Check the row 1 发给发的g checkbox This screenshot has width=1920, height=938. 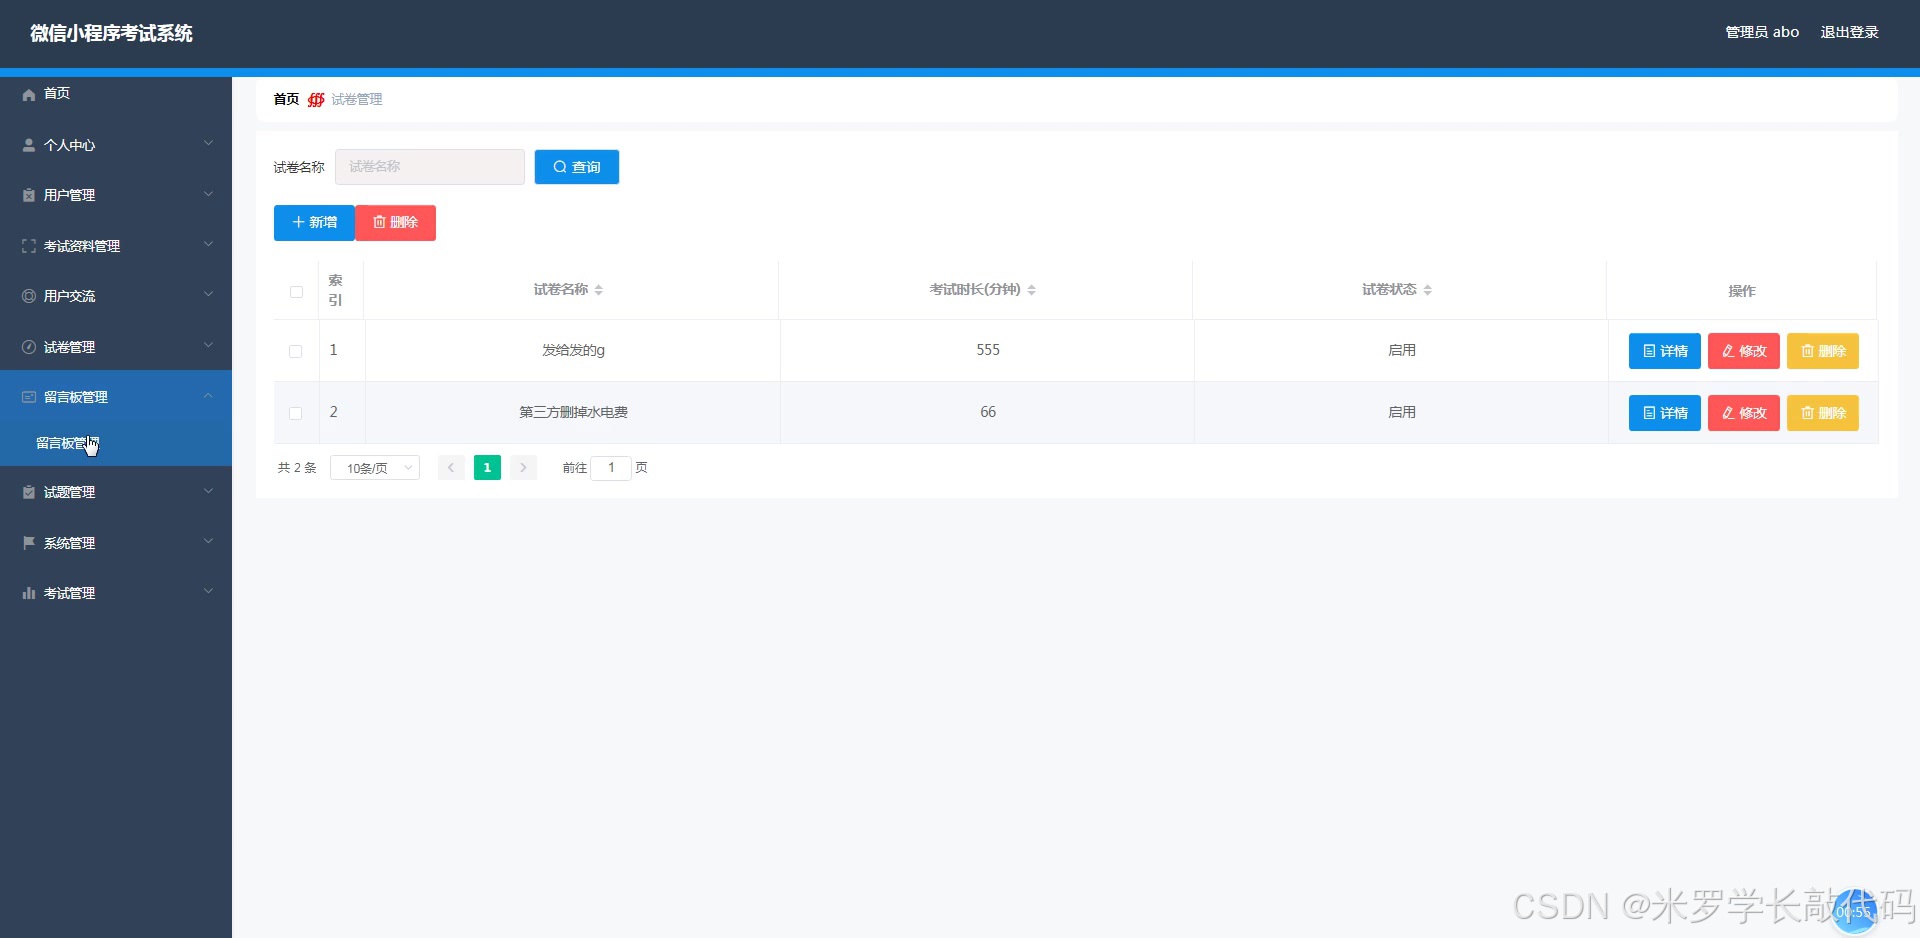coord(296,351)
